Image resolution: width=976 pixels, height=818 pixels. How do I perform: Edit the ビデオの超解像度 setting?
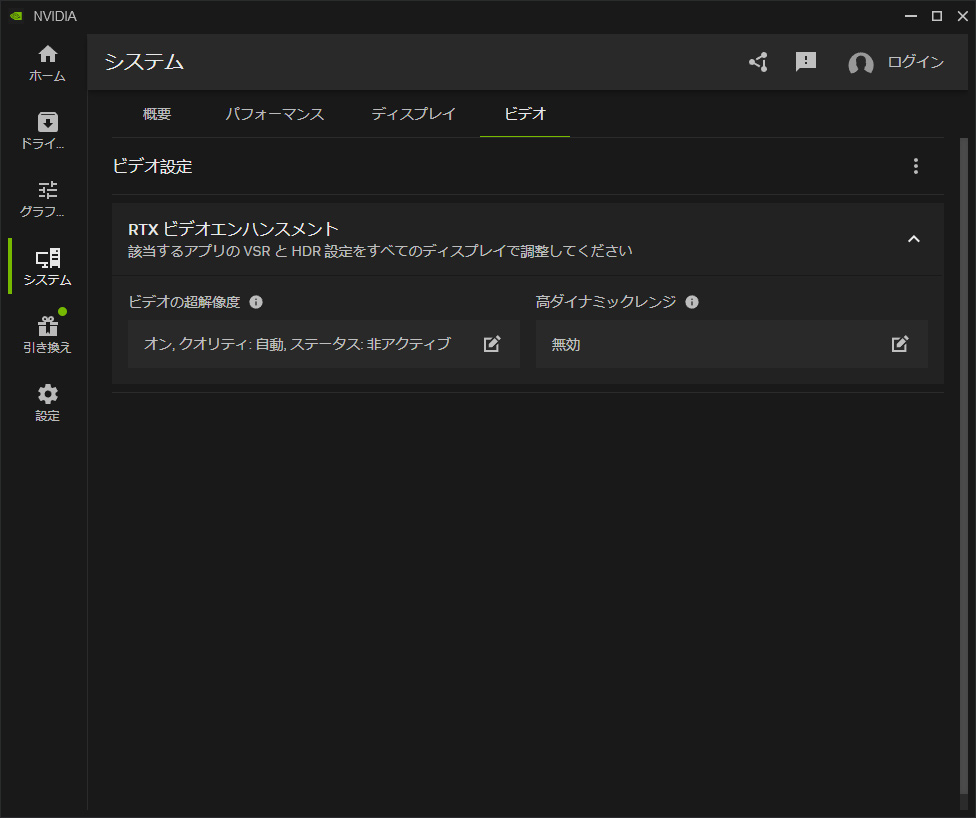click(492, 344)
